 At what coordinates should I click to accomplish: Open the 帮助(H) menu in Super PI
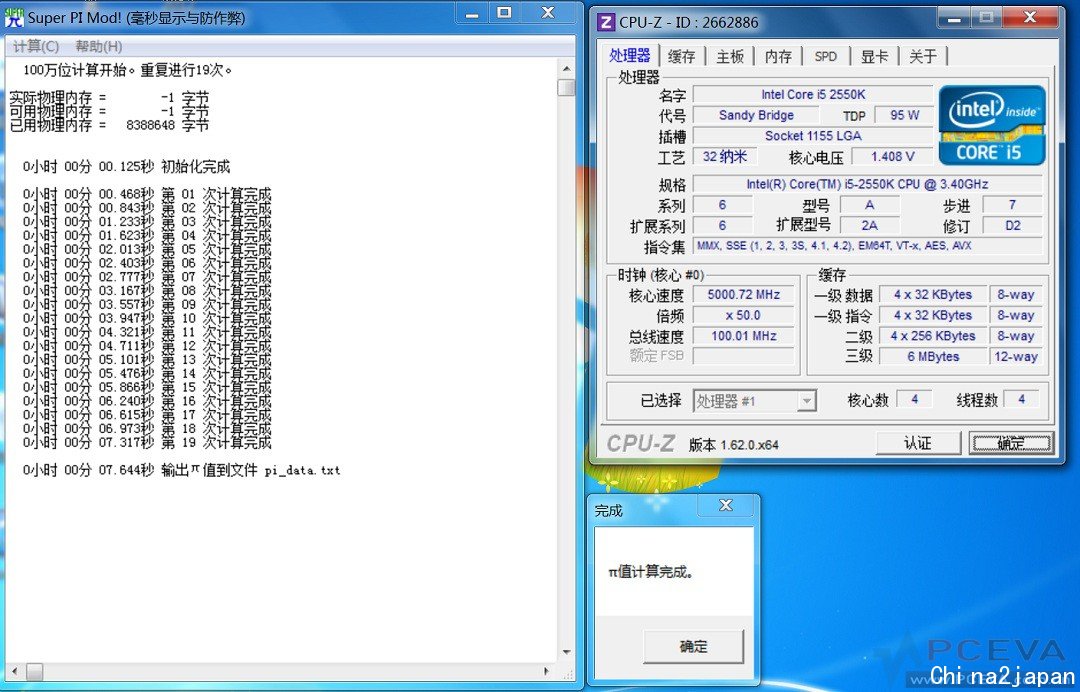98,46
